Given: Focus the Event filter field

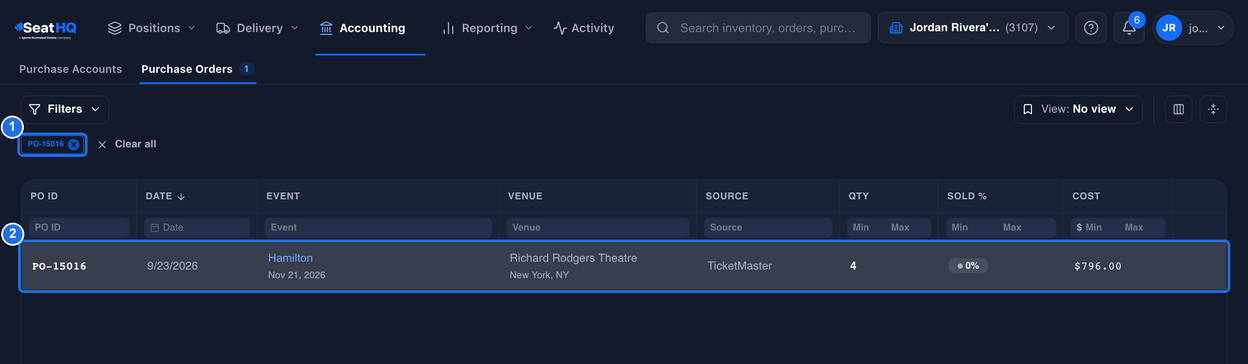Looking at the screenshot, I should pyautogui.click(x=378, y=228).
